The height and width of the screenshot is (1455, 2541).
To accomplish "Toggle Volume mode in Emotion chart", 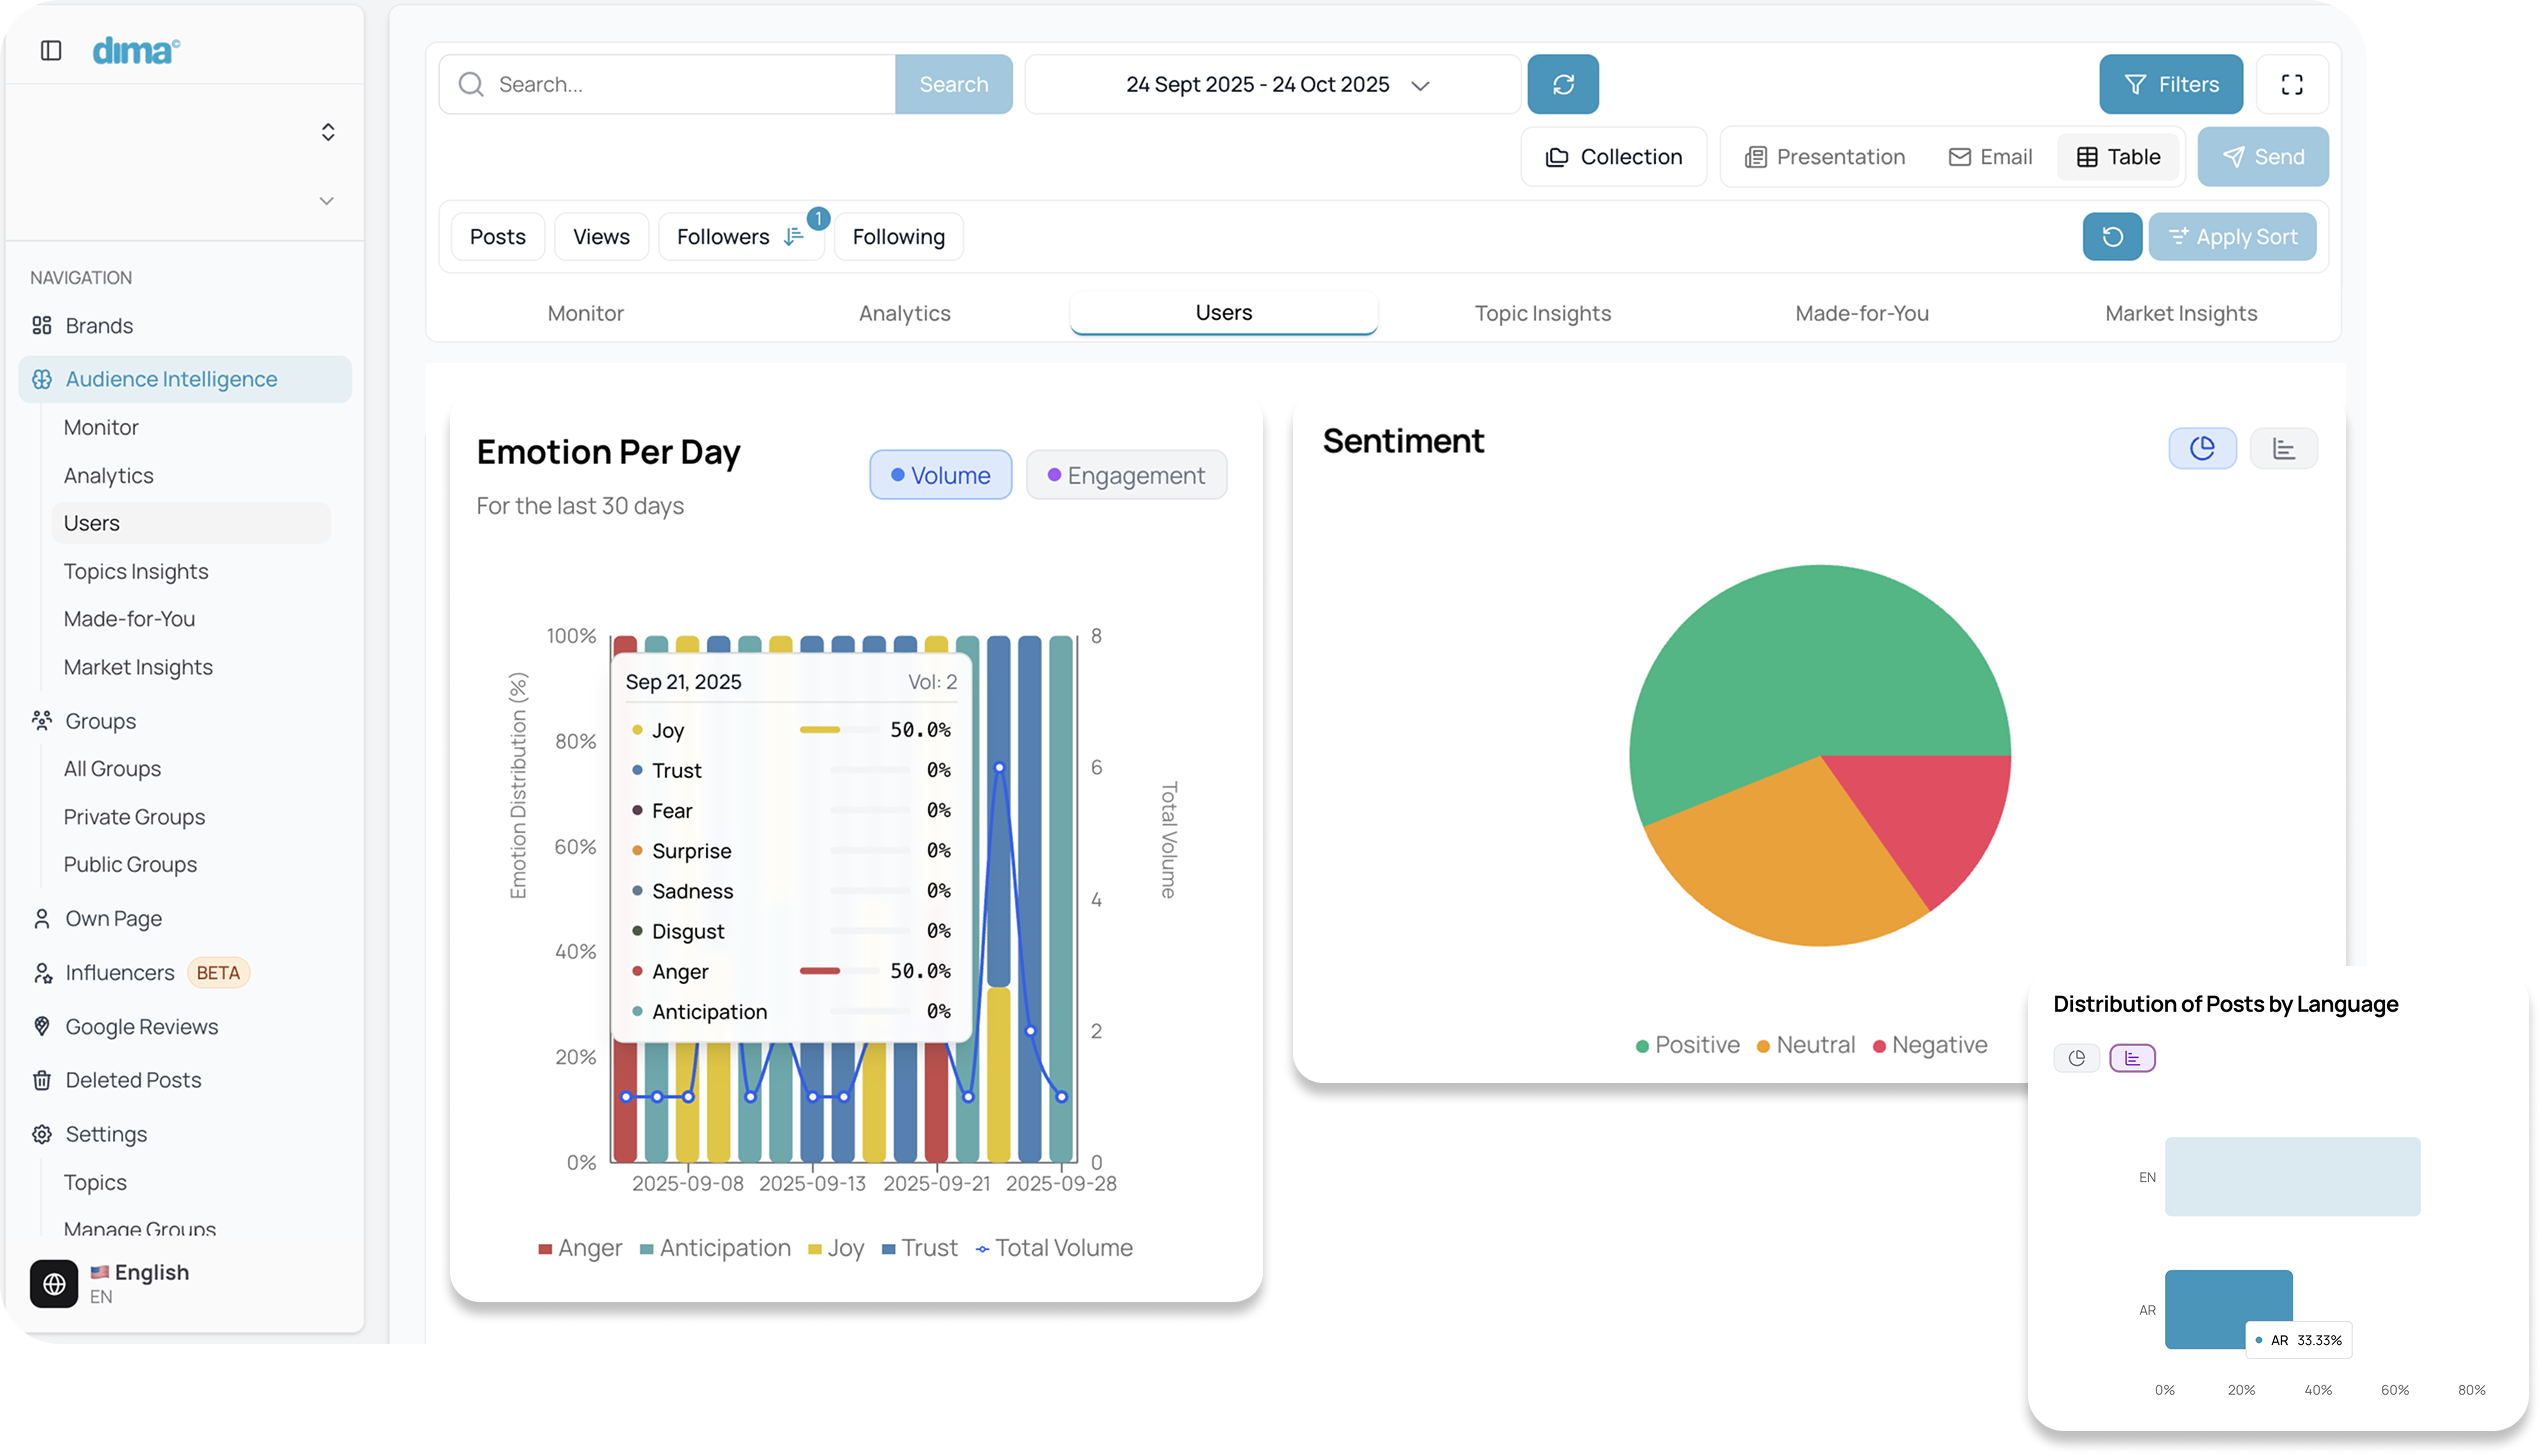I will (940, 475).
